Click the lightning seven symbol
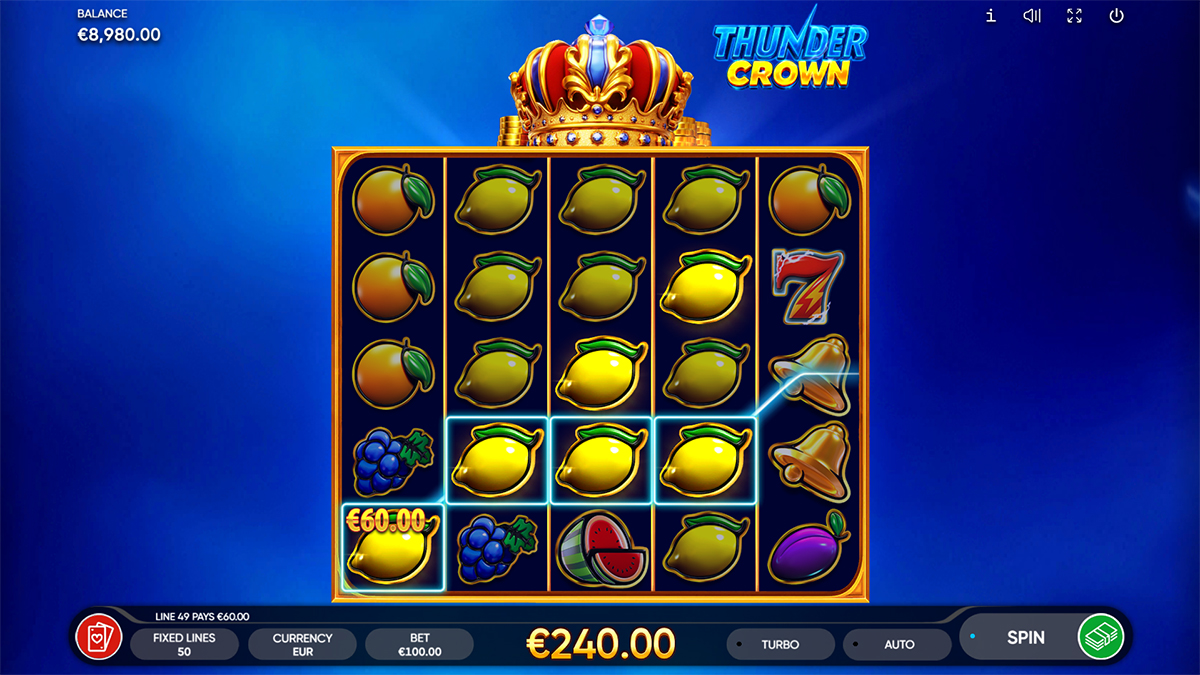The width and height of the screenshot is (1200, 675). (x=809, y=287)
